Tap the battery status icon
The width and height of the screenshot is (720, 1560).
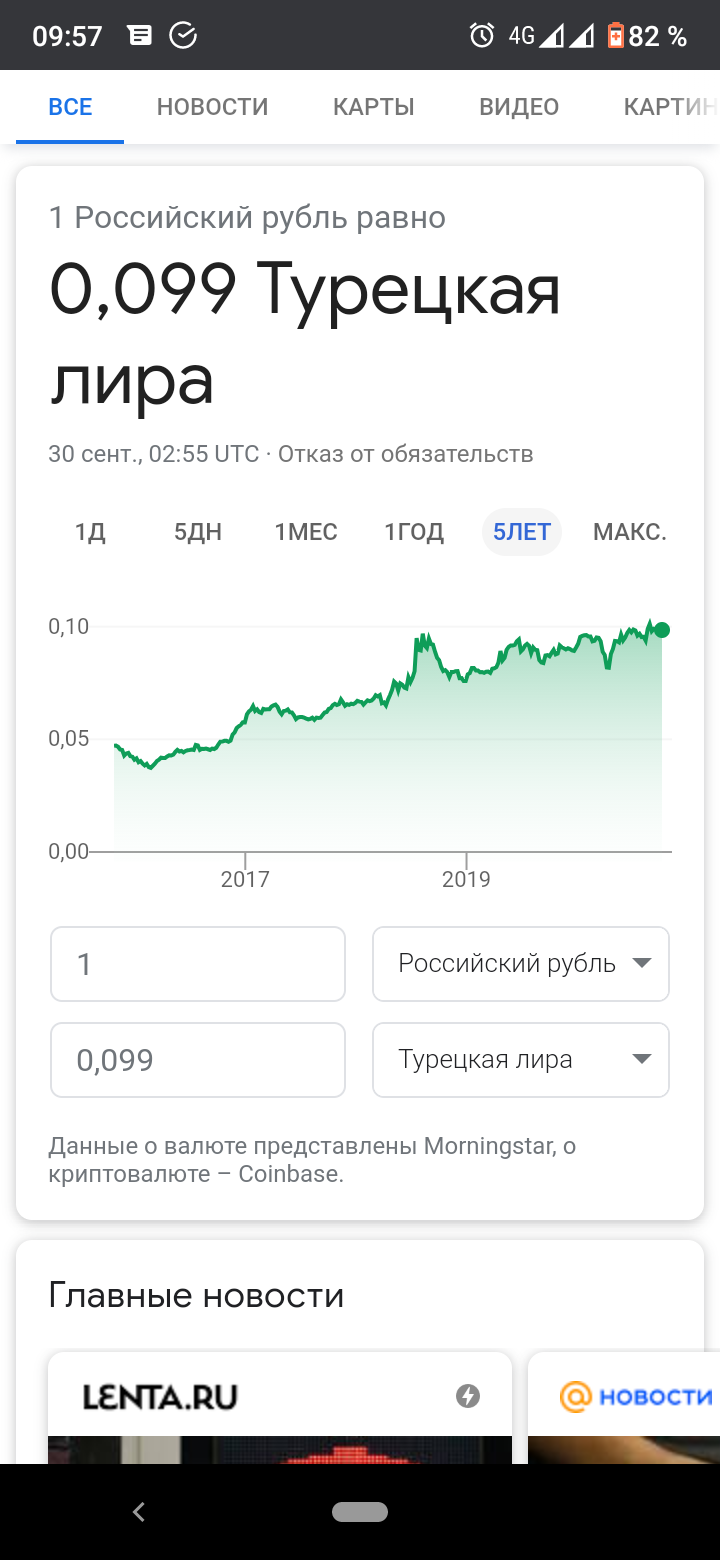click(x=615, y=36)
